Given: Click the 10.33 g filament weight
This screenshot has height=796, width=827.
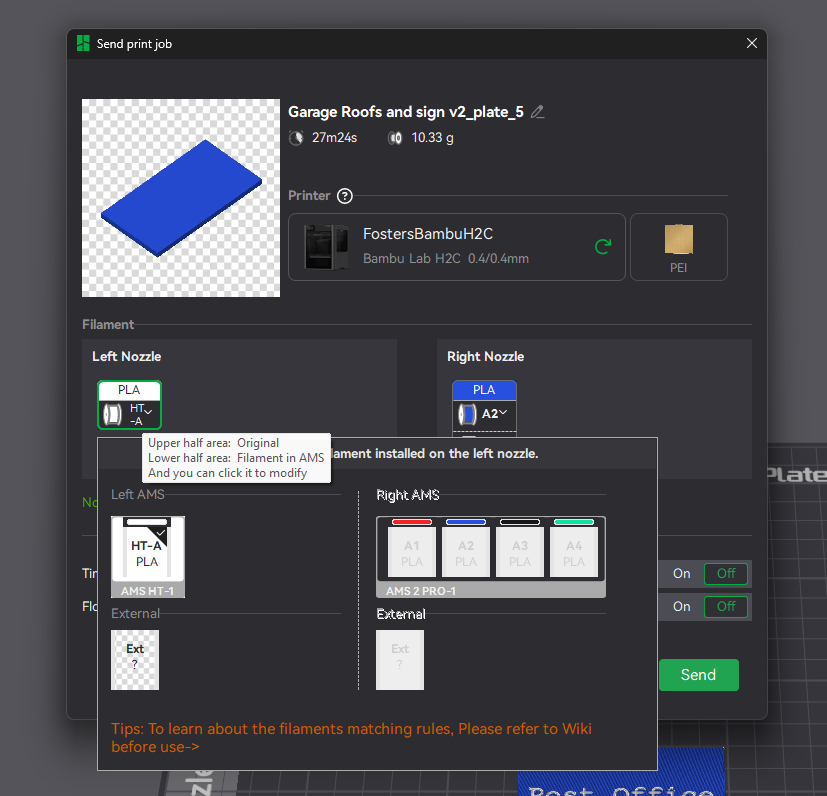Looking at the screenshot, I should pyautogui.click(x=432, y=138).
